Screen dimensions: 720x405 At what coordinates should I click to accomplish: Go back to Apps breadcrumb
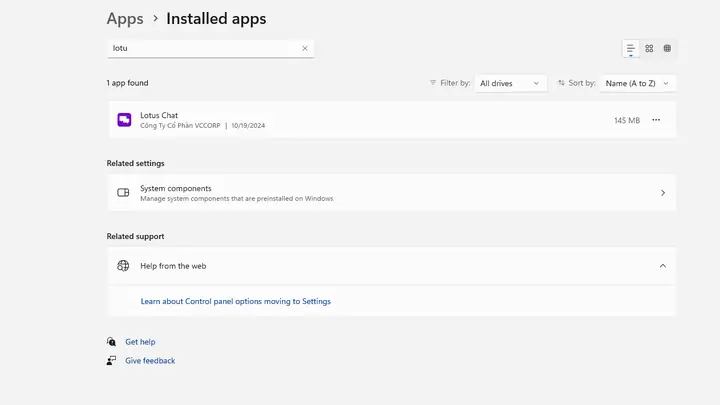[x=125, y=19]
